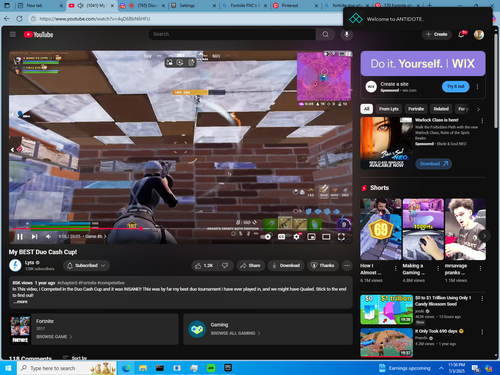Enable miniplayer mode

tap(311, 237)
